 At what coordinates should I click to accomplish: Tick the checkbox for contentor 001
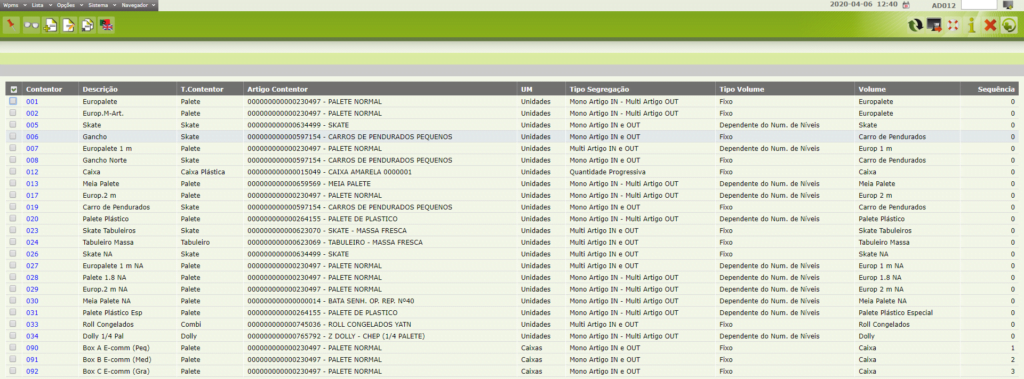(13, 101)
